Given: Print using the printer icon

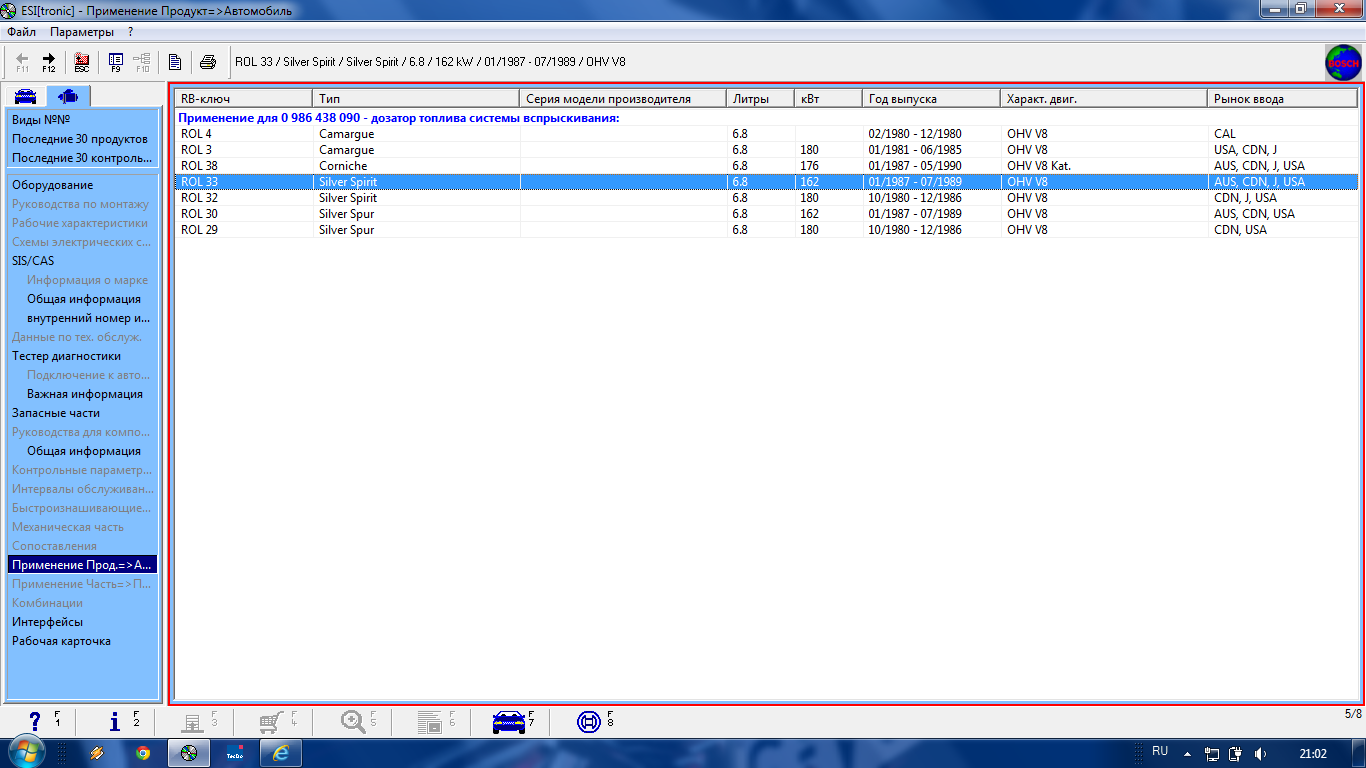Looking at the screenshot, I should coord(208,62).
